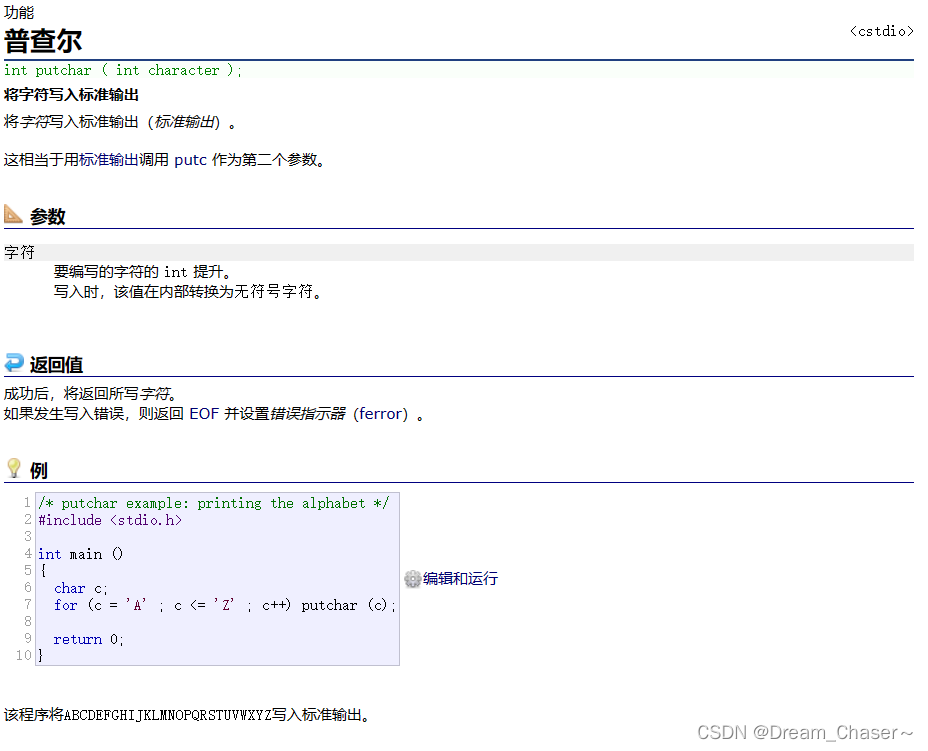Select the int putchar prototype line
The width and height of the screenshot is (928, 751).
120,70
